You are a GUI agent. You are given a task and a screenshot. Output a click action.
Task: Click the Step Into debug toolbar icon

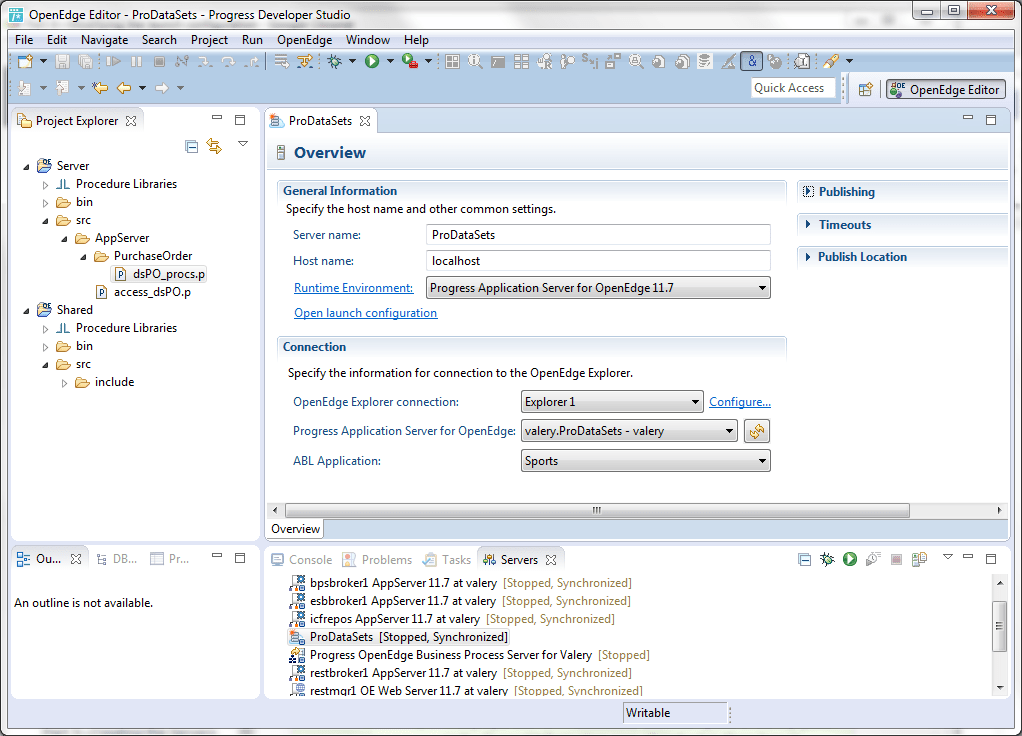205,61
